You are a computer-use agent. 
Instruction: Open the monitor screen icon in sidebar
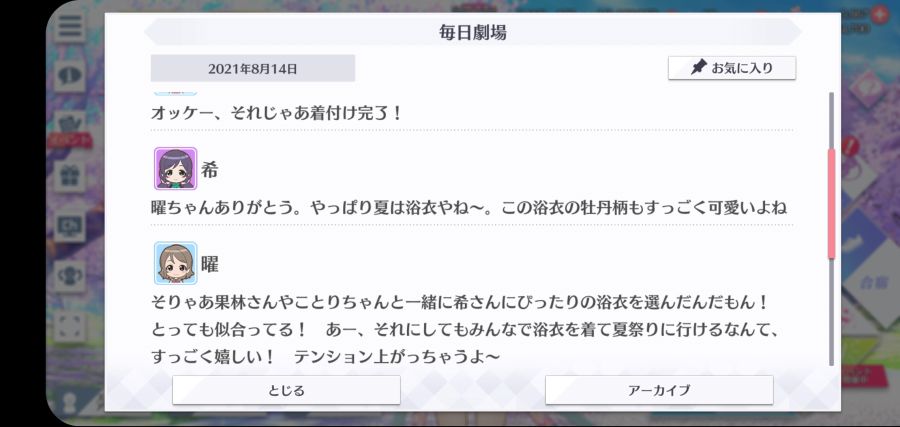[x=70, y=226]
